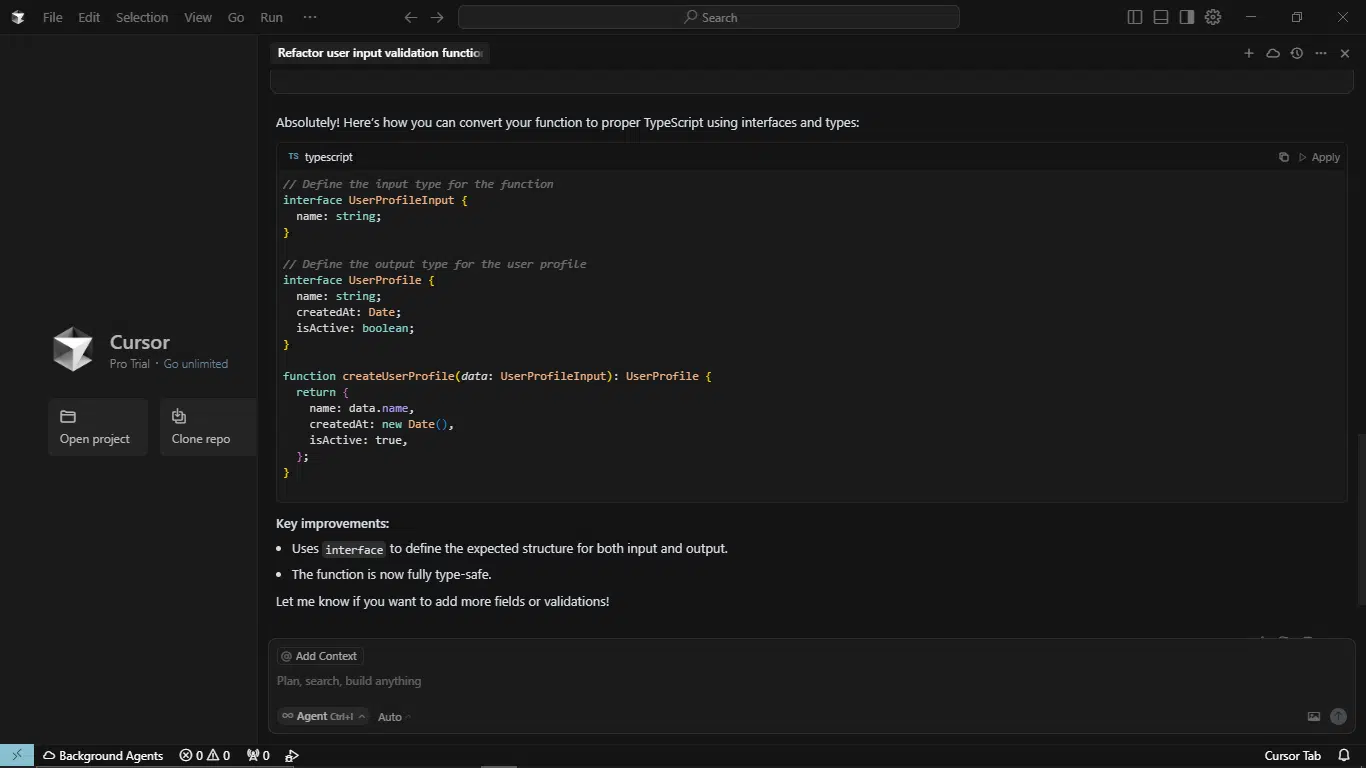Show errors and warnings count in status bar
This screenshot has height=768, width=1366.
click(205, 755)
